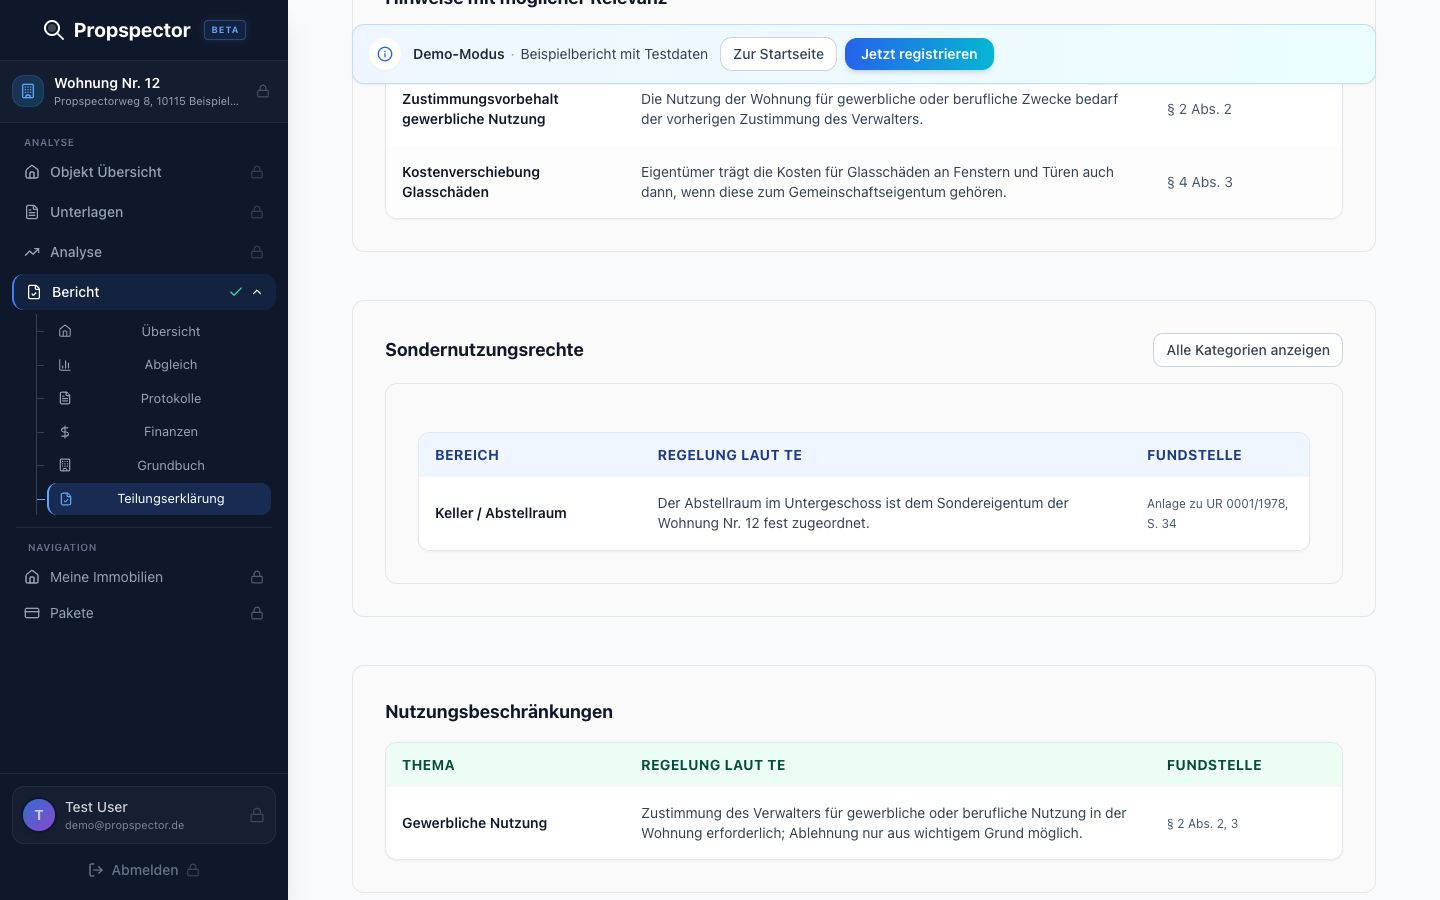Open Unterlagen in the sidebar

(144, 212)
